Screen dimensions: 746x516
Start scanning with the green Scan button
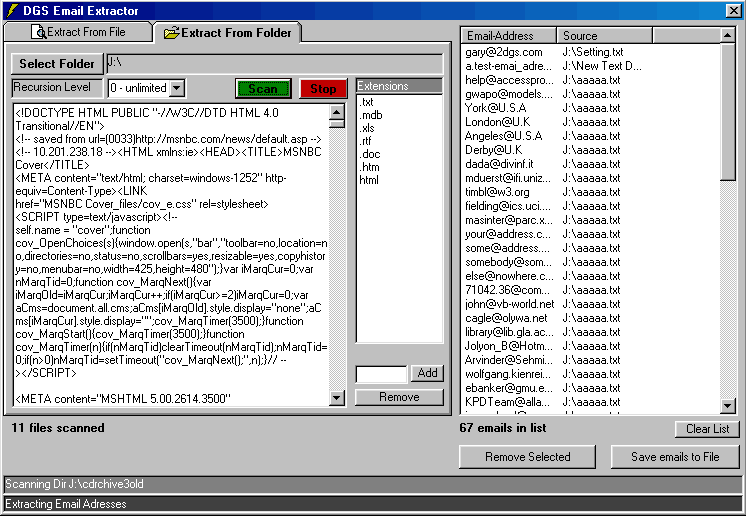coord(262,89)
